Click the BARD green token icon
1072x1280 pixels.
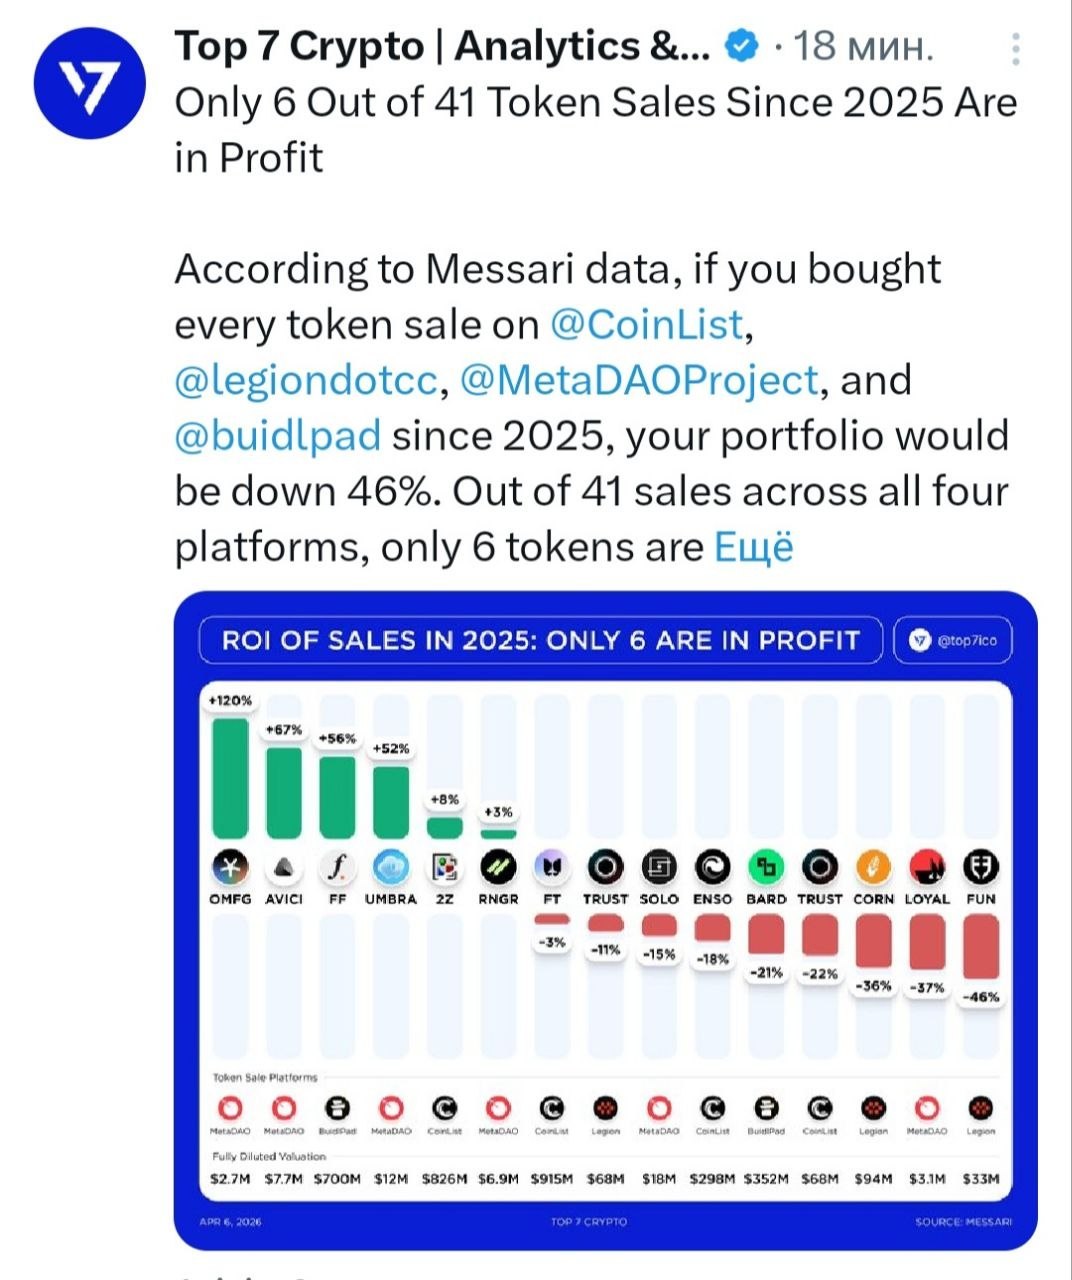point(766,867)
